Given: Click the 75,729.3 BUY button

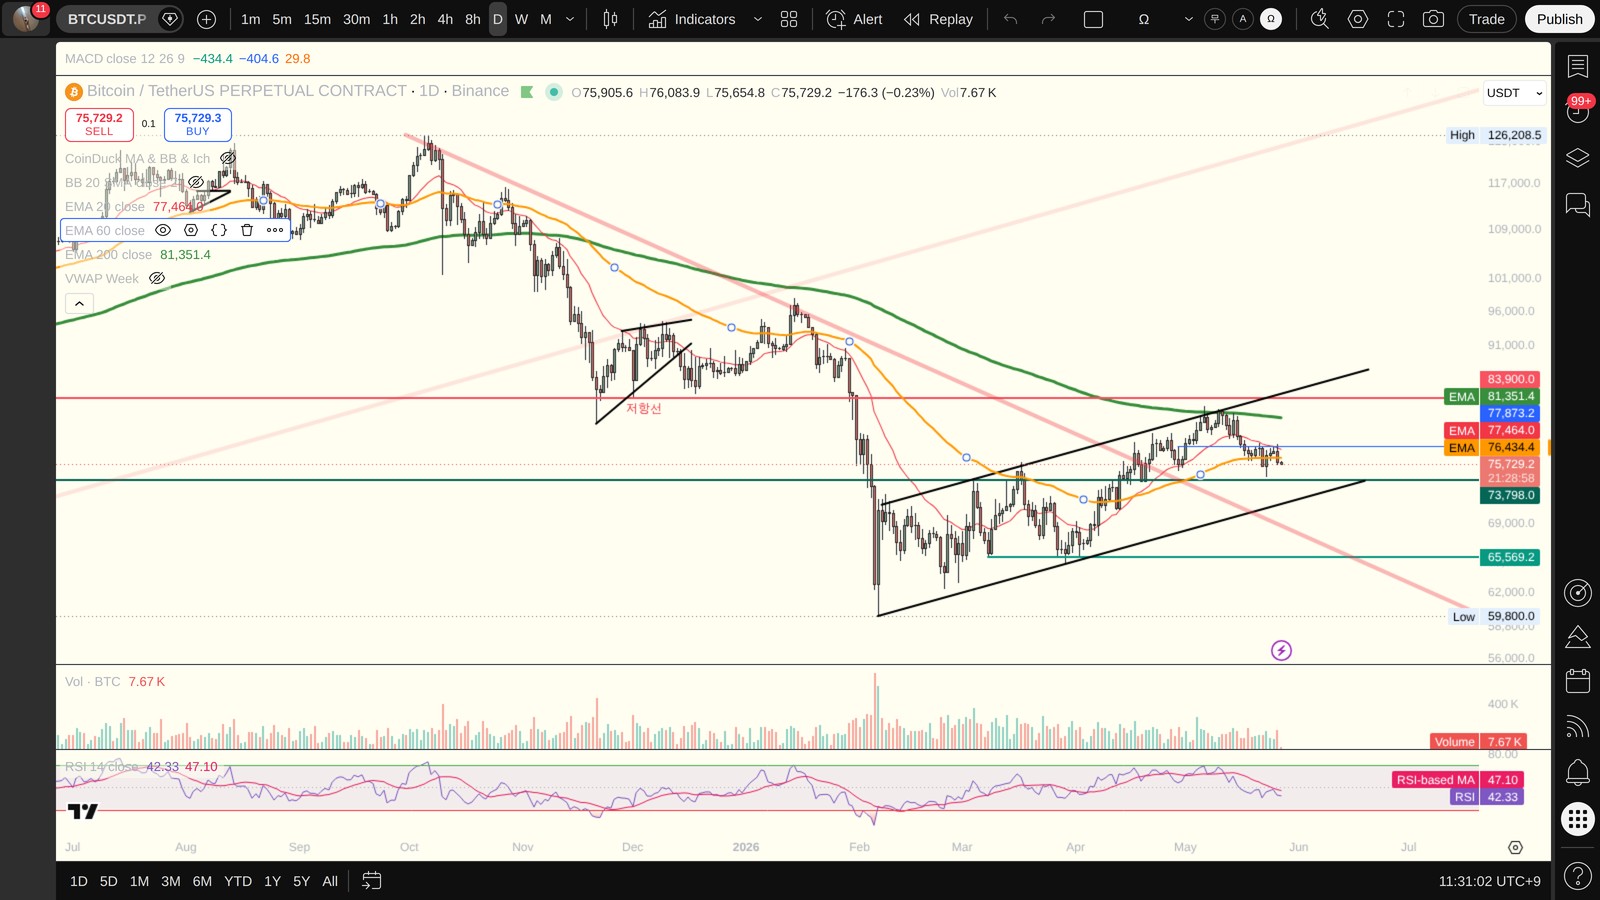Looking at the screenshot, I should (x=198, y=124).
